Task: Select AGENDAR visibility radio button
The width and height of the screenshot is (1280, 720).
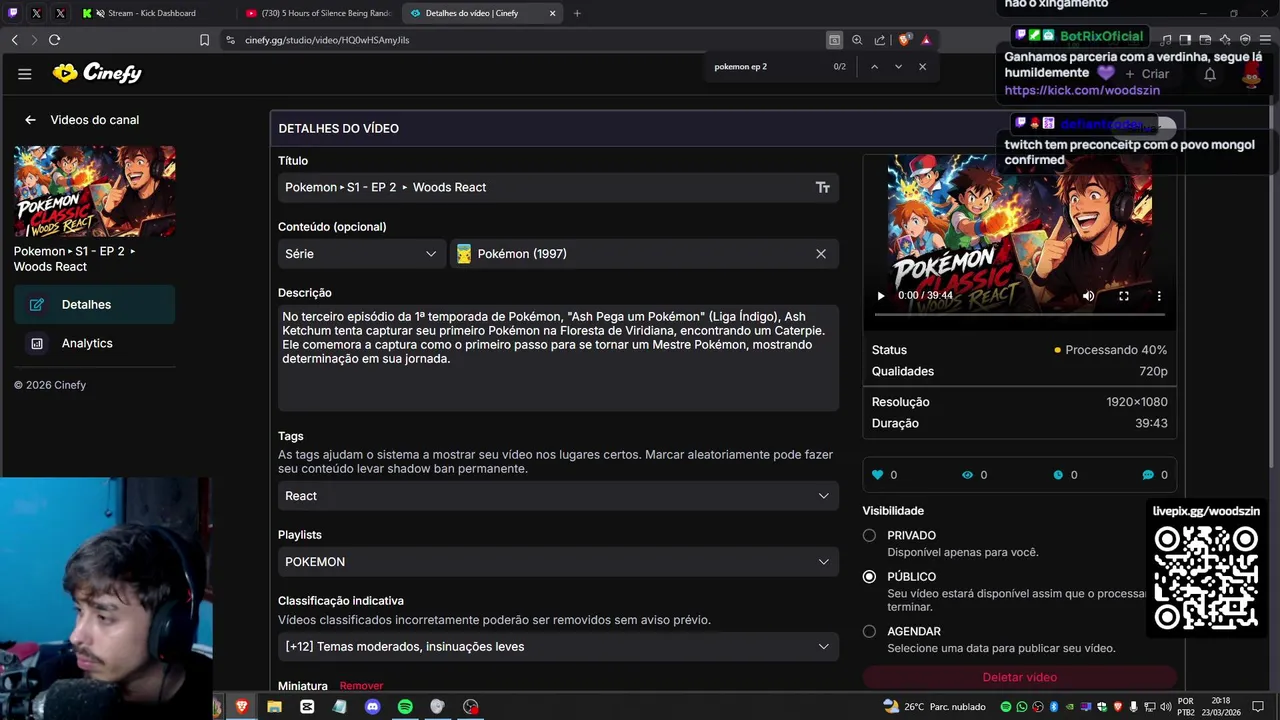Action: [869, 632]
